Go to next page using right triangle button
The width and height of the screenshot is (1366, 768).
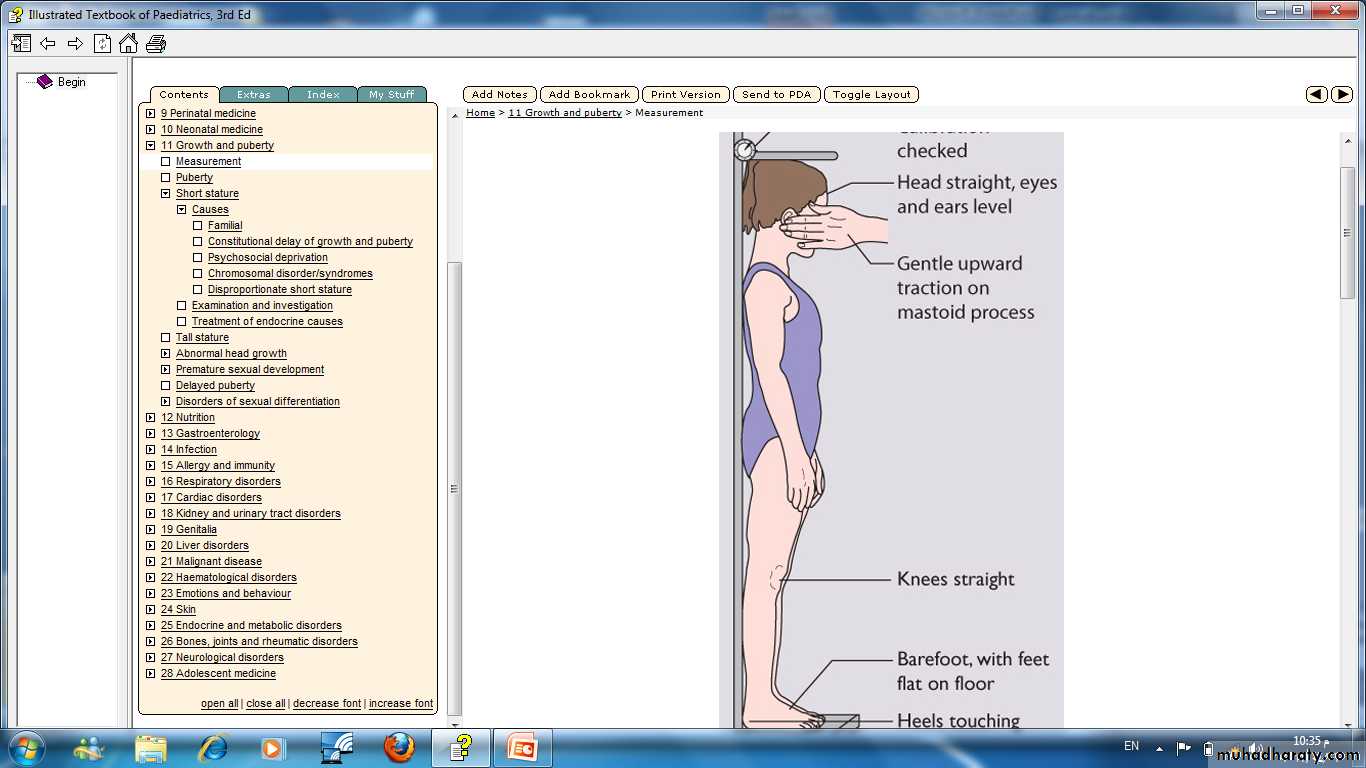click(1342, 94)
